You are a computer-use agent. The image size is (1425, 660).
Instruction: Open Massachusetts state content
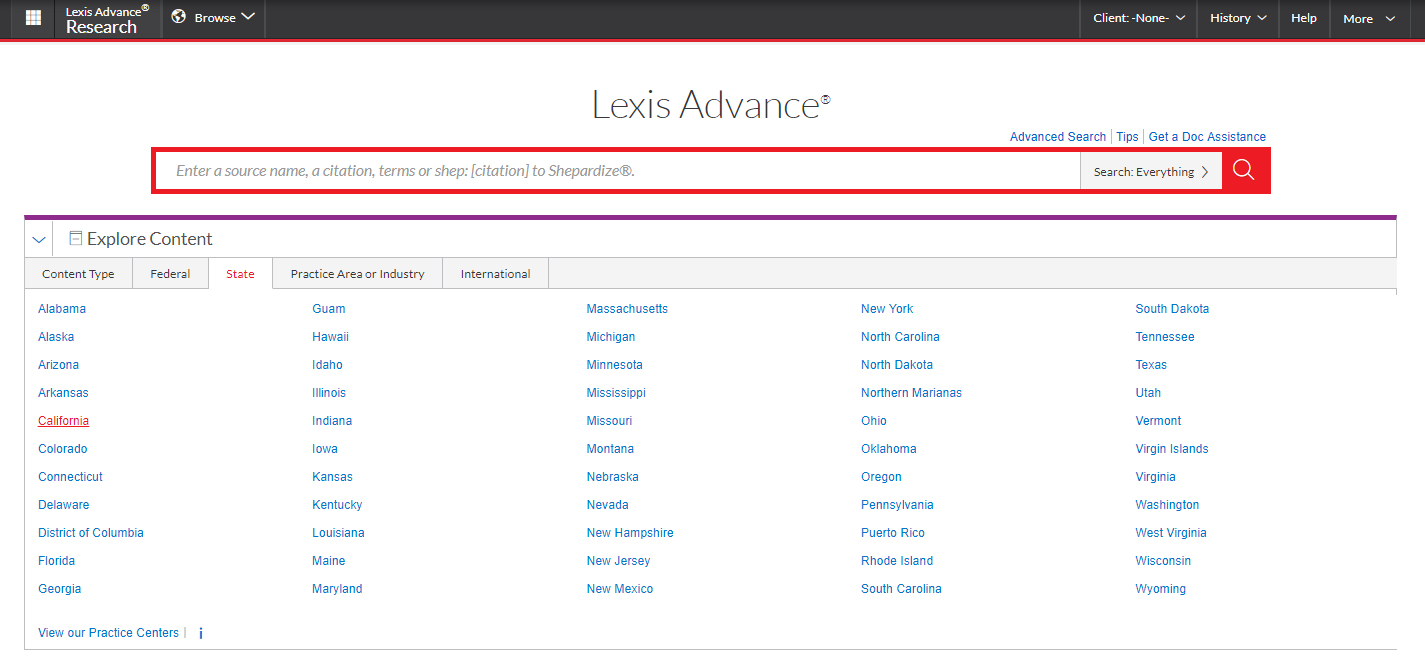point(627,309)
